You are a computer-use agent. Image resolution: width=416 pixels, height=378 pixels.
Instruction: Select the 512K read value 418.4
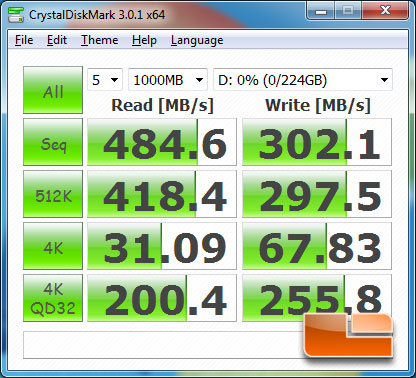(x=162, y=194)
